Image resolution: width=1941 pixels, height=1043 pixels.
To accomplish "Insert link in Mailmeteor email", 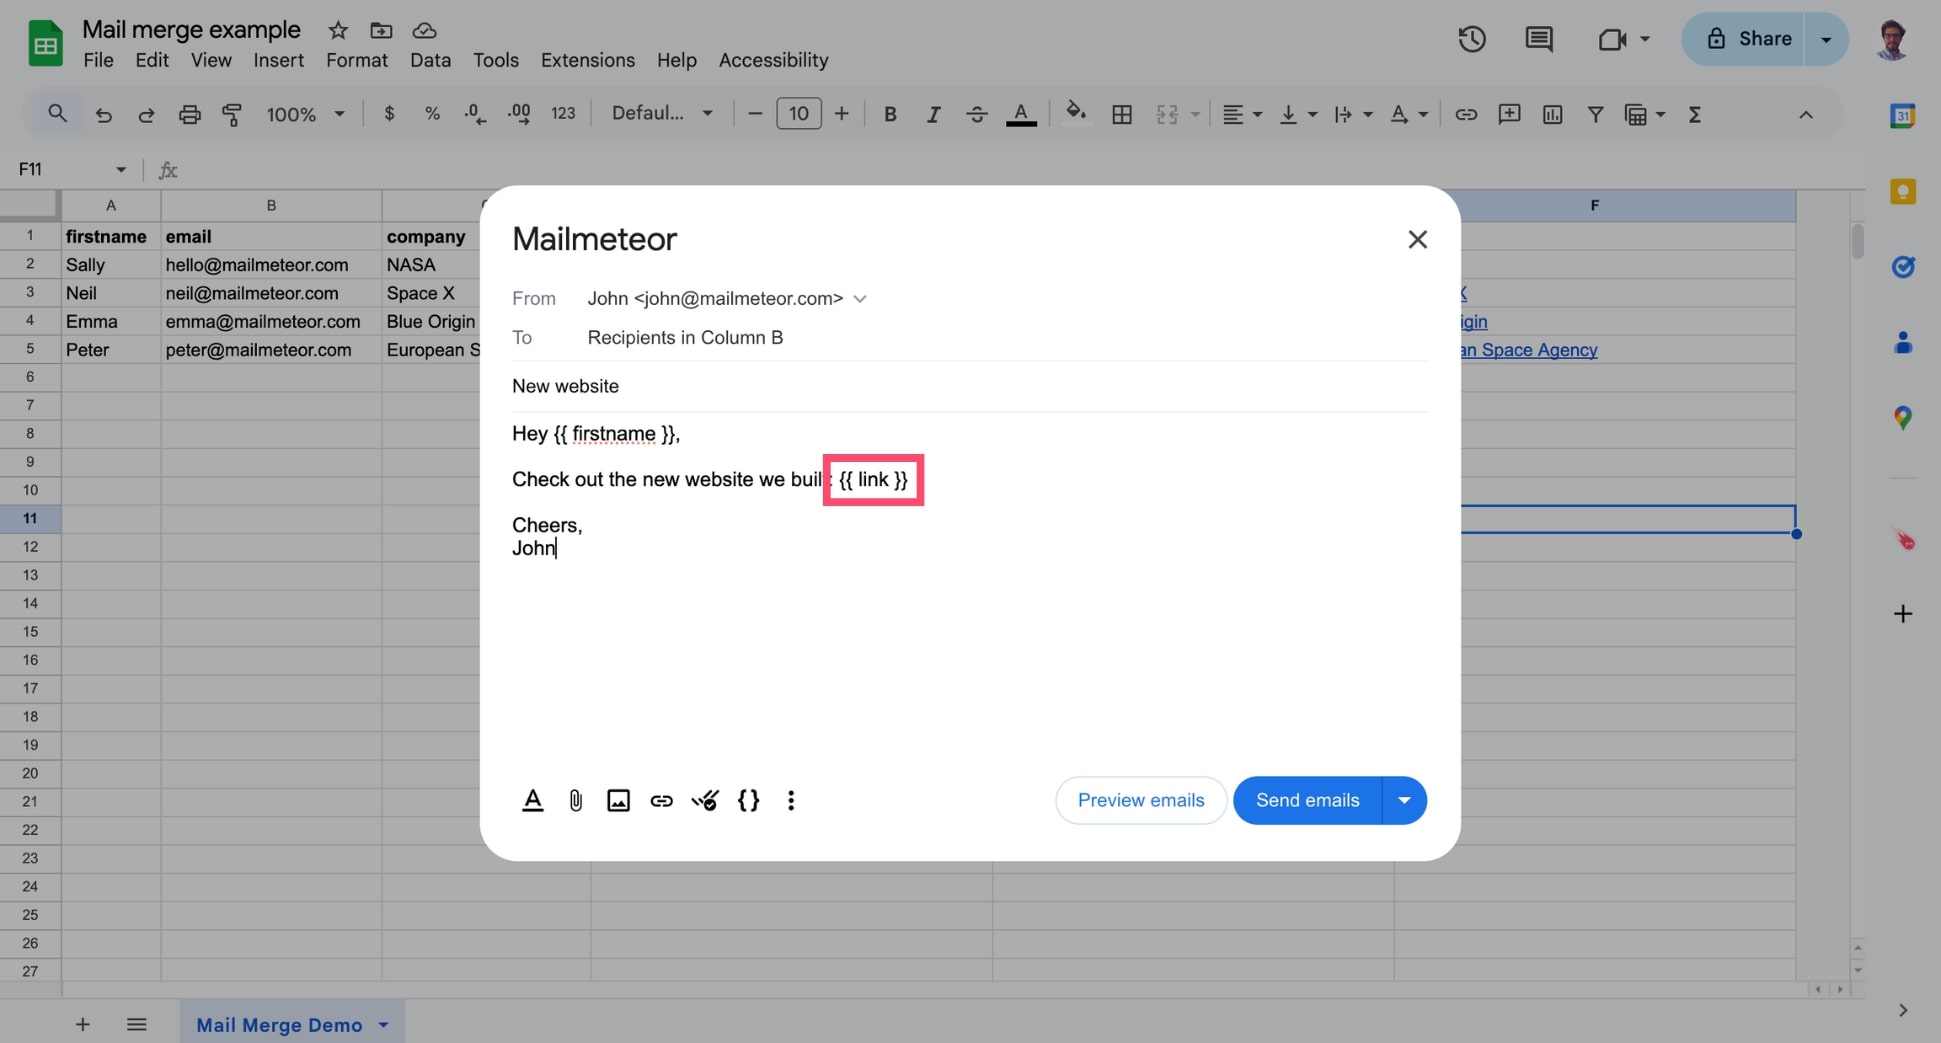I will coord(662,800).
